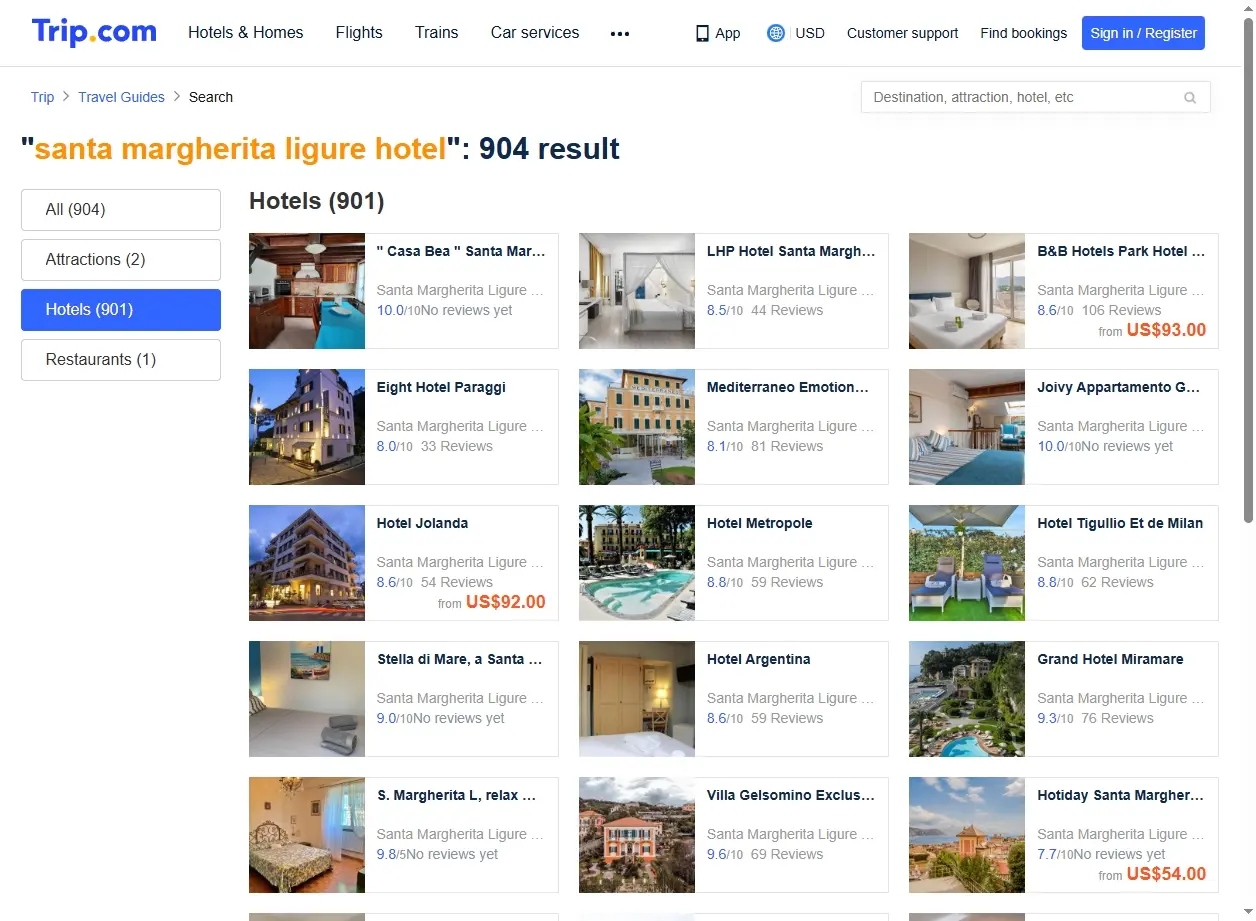Open Hotiday Santa Margherita thumbnail
This screenshot has width=1256, height=921.
click(x=967, y=835)
